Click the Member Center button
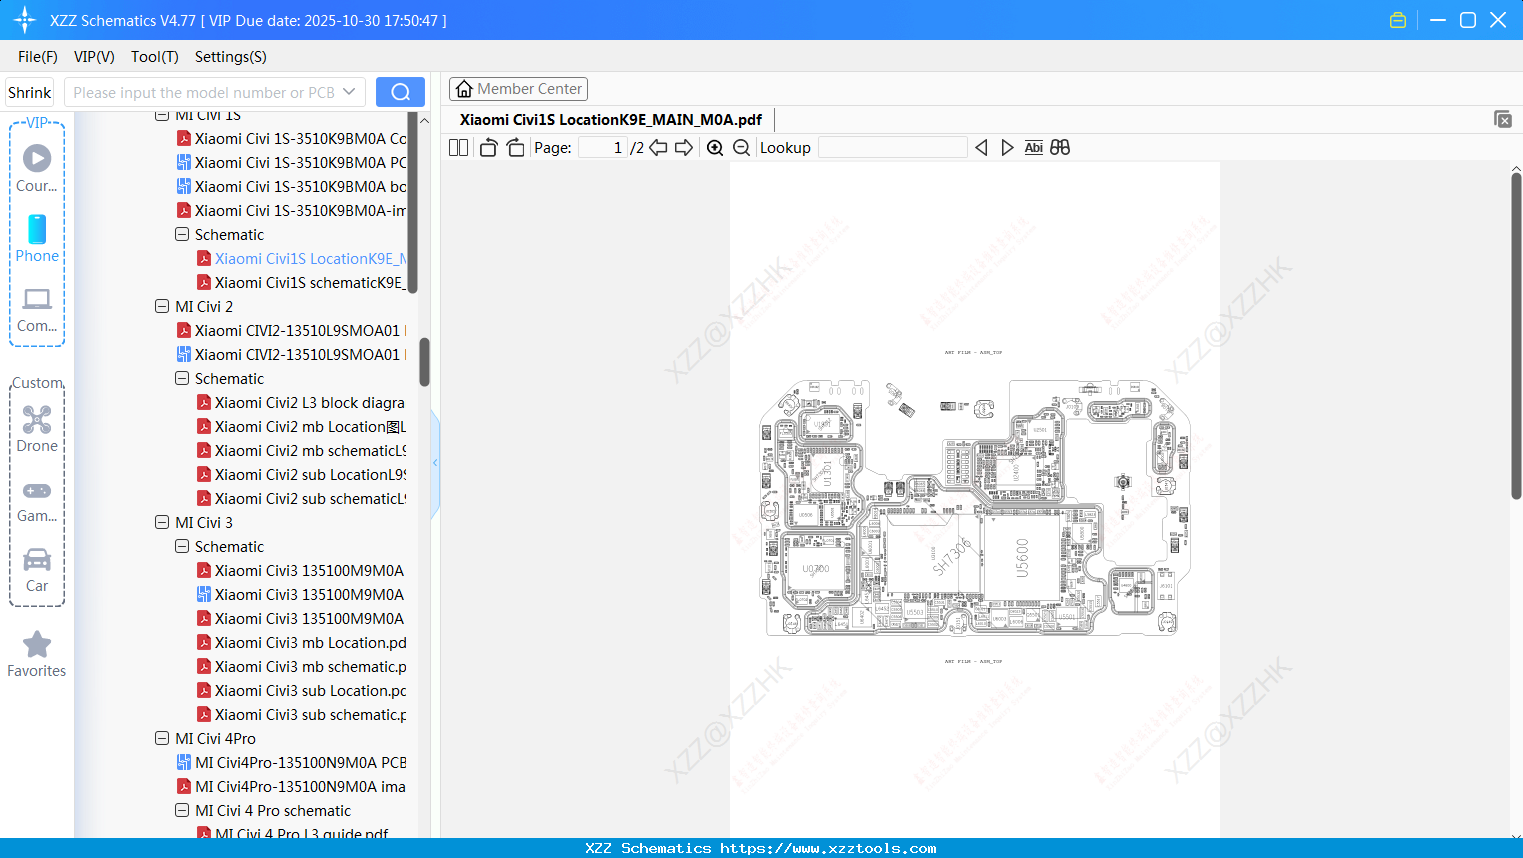Screen dimensions: 1523x858 coord(518,88)
